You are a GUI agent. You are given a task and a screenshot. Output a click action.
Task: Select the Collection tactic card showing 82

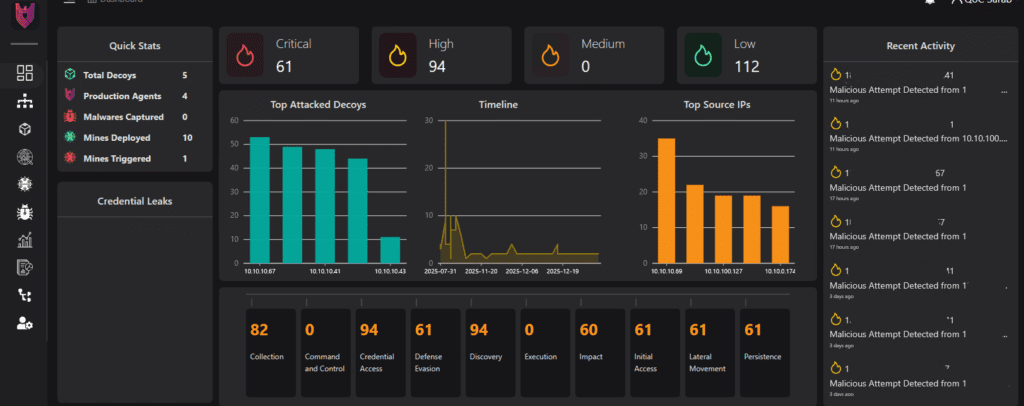point(270,352)
